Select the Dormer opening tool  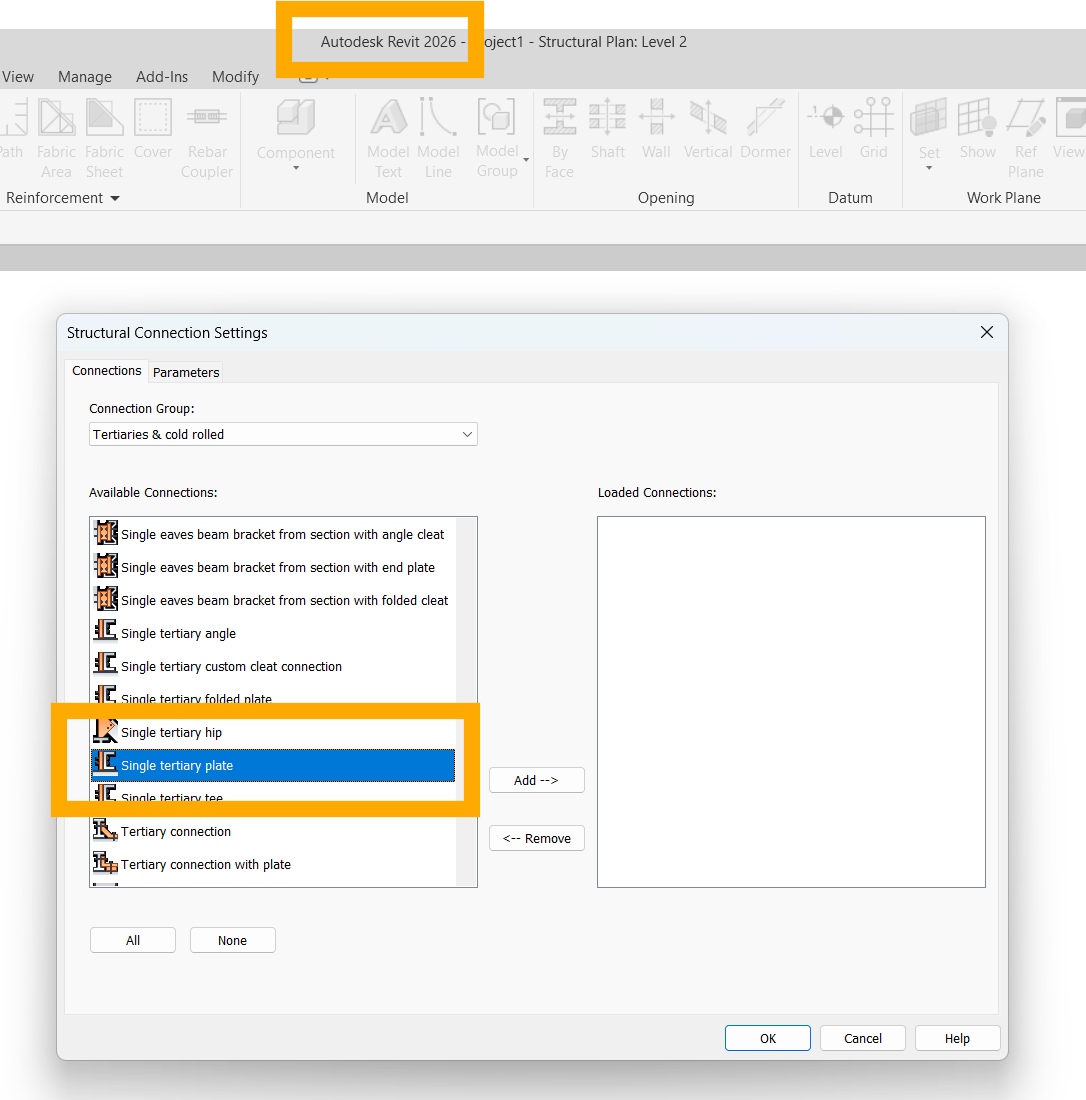(765, 130)
